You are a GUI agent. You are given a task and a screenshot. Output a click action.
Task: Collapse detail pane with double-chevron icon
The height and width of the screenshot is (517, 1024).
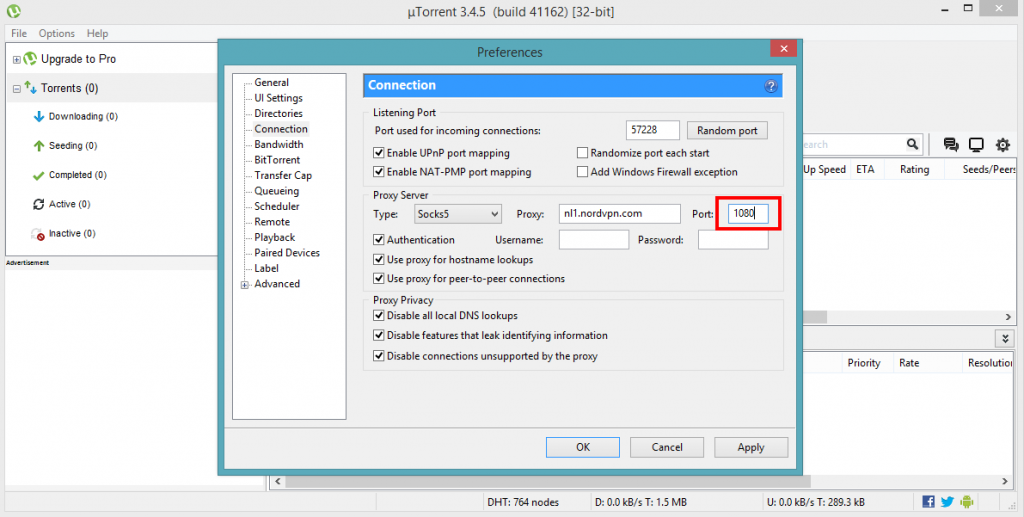point(1004,338)
